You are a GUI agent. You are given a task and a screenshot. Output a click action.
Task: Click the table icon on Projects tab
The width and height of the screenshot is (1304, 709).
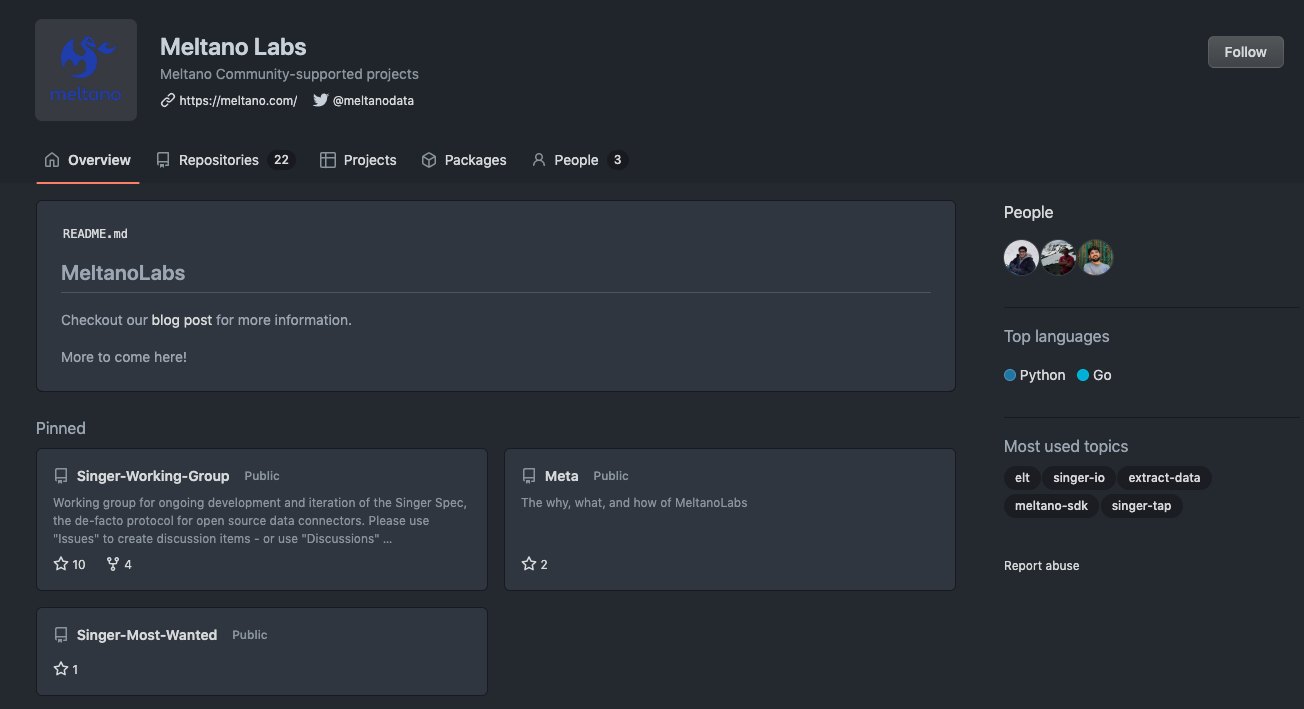pyautogui.click(x=327, y=160)
